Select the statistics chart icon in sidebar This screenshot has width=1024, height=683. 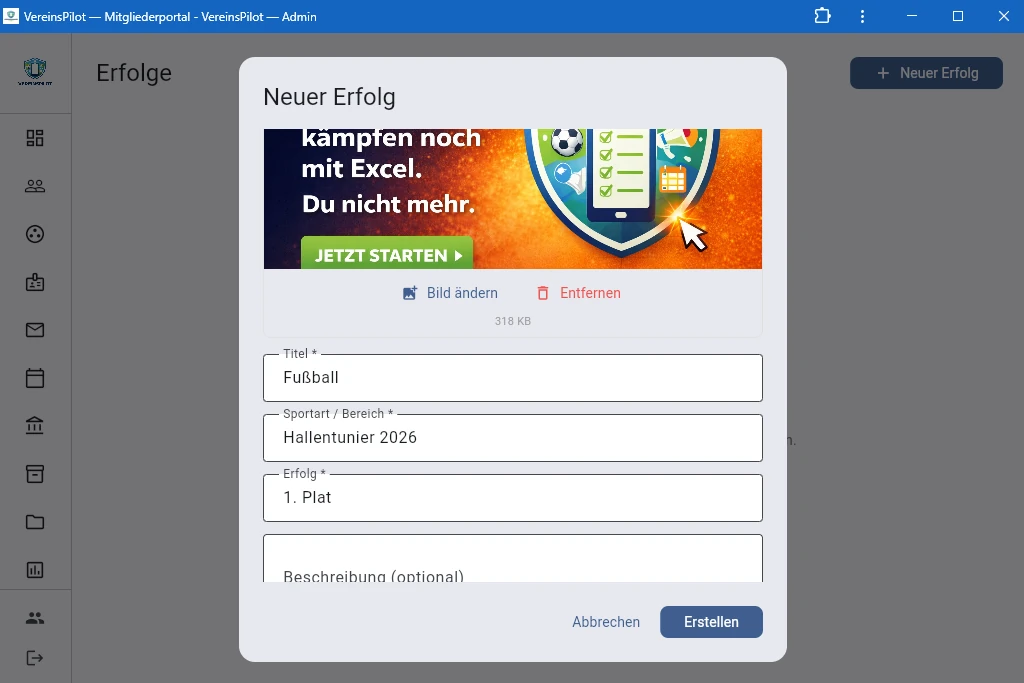pyautogui.click(x=35, y=569)
